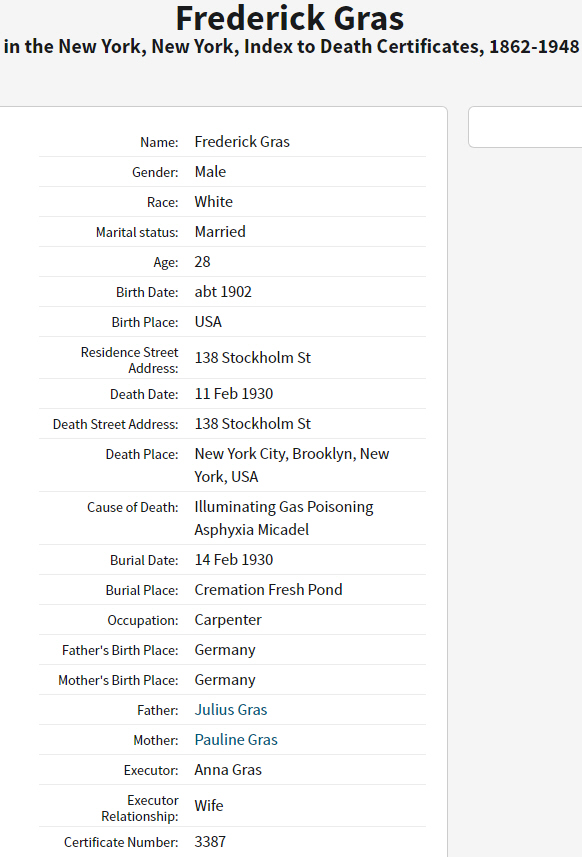Image resolution: width=582 pixels, height=857 pixels.
Task: Click the Burial Date value 14 Feb 1930
Action: coord(234,560)
